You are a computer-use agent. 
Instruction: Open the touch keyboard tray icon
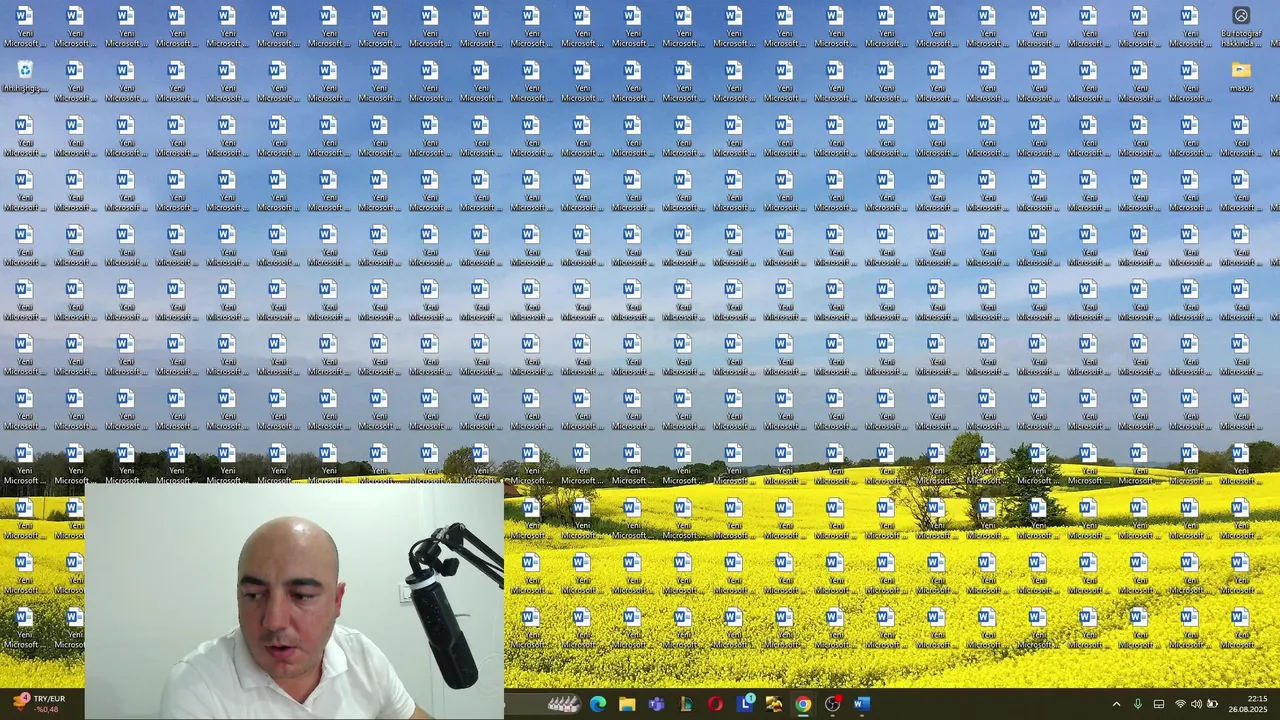(1159, 704)
